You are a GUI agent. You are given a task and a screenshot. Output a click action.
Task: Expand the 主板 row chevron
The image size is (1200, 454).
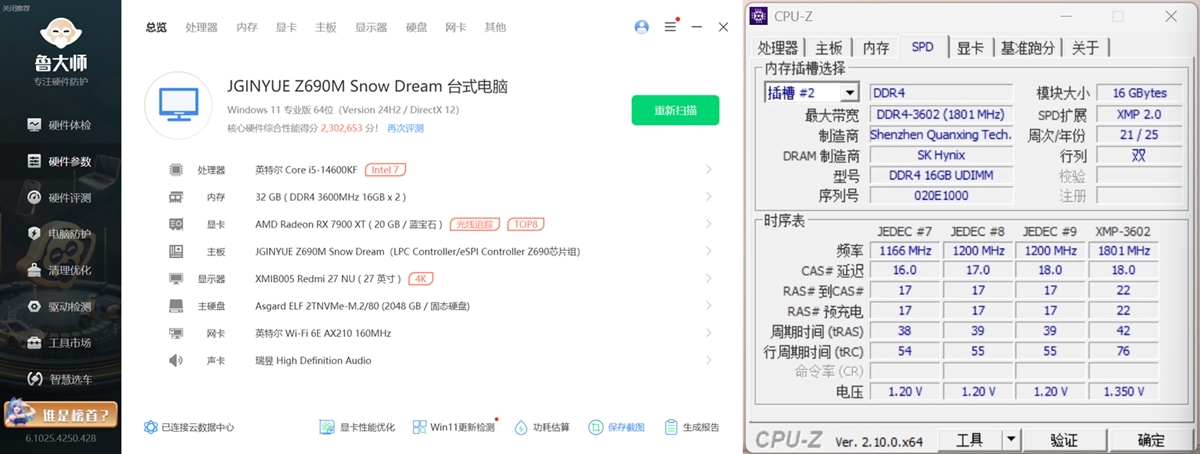709,251
